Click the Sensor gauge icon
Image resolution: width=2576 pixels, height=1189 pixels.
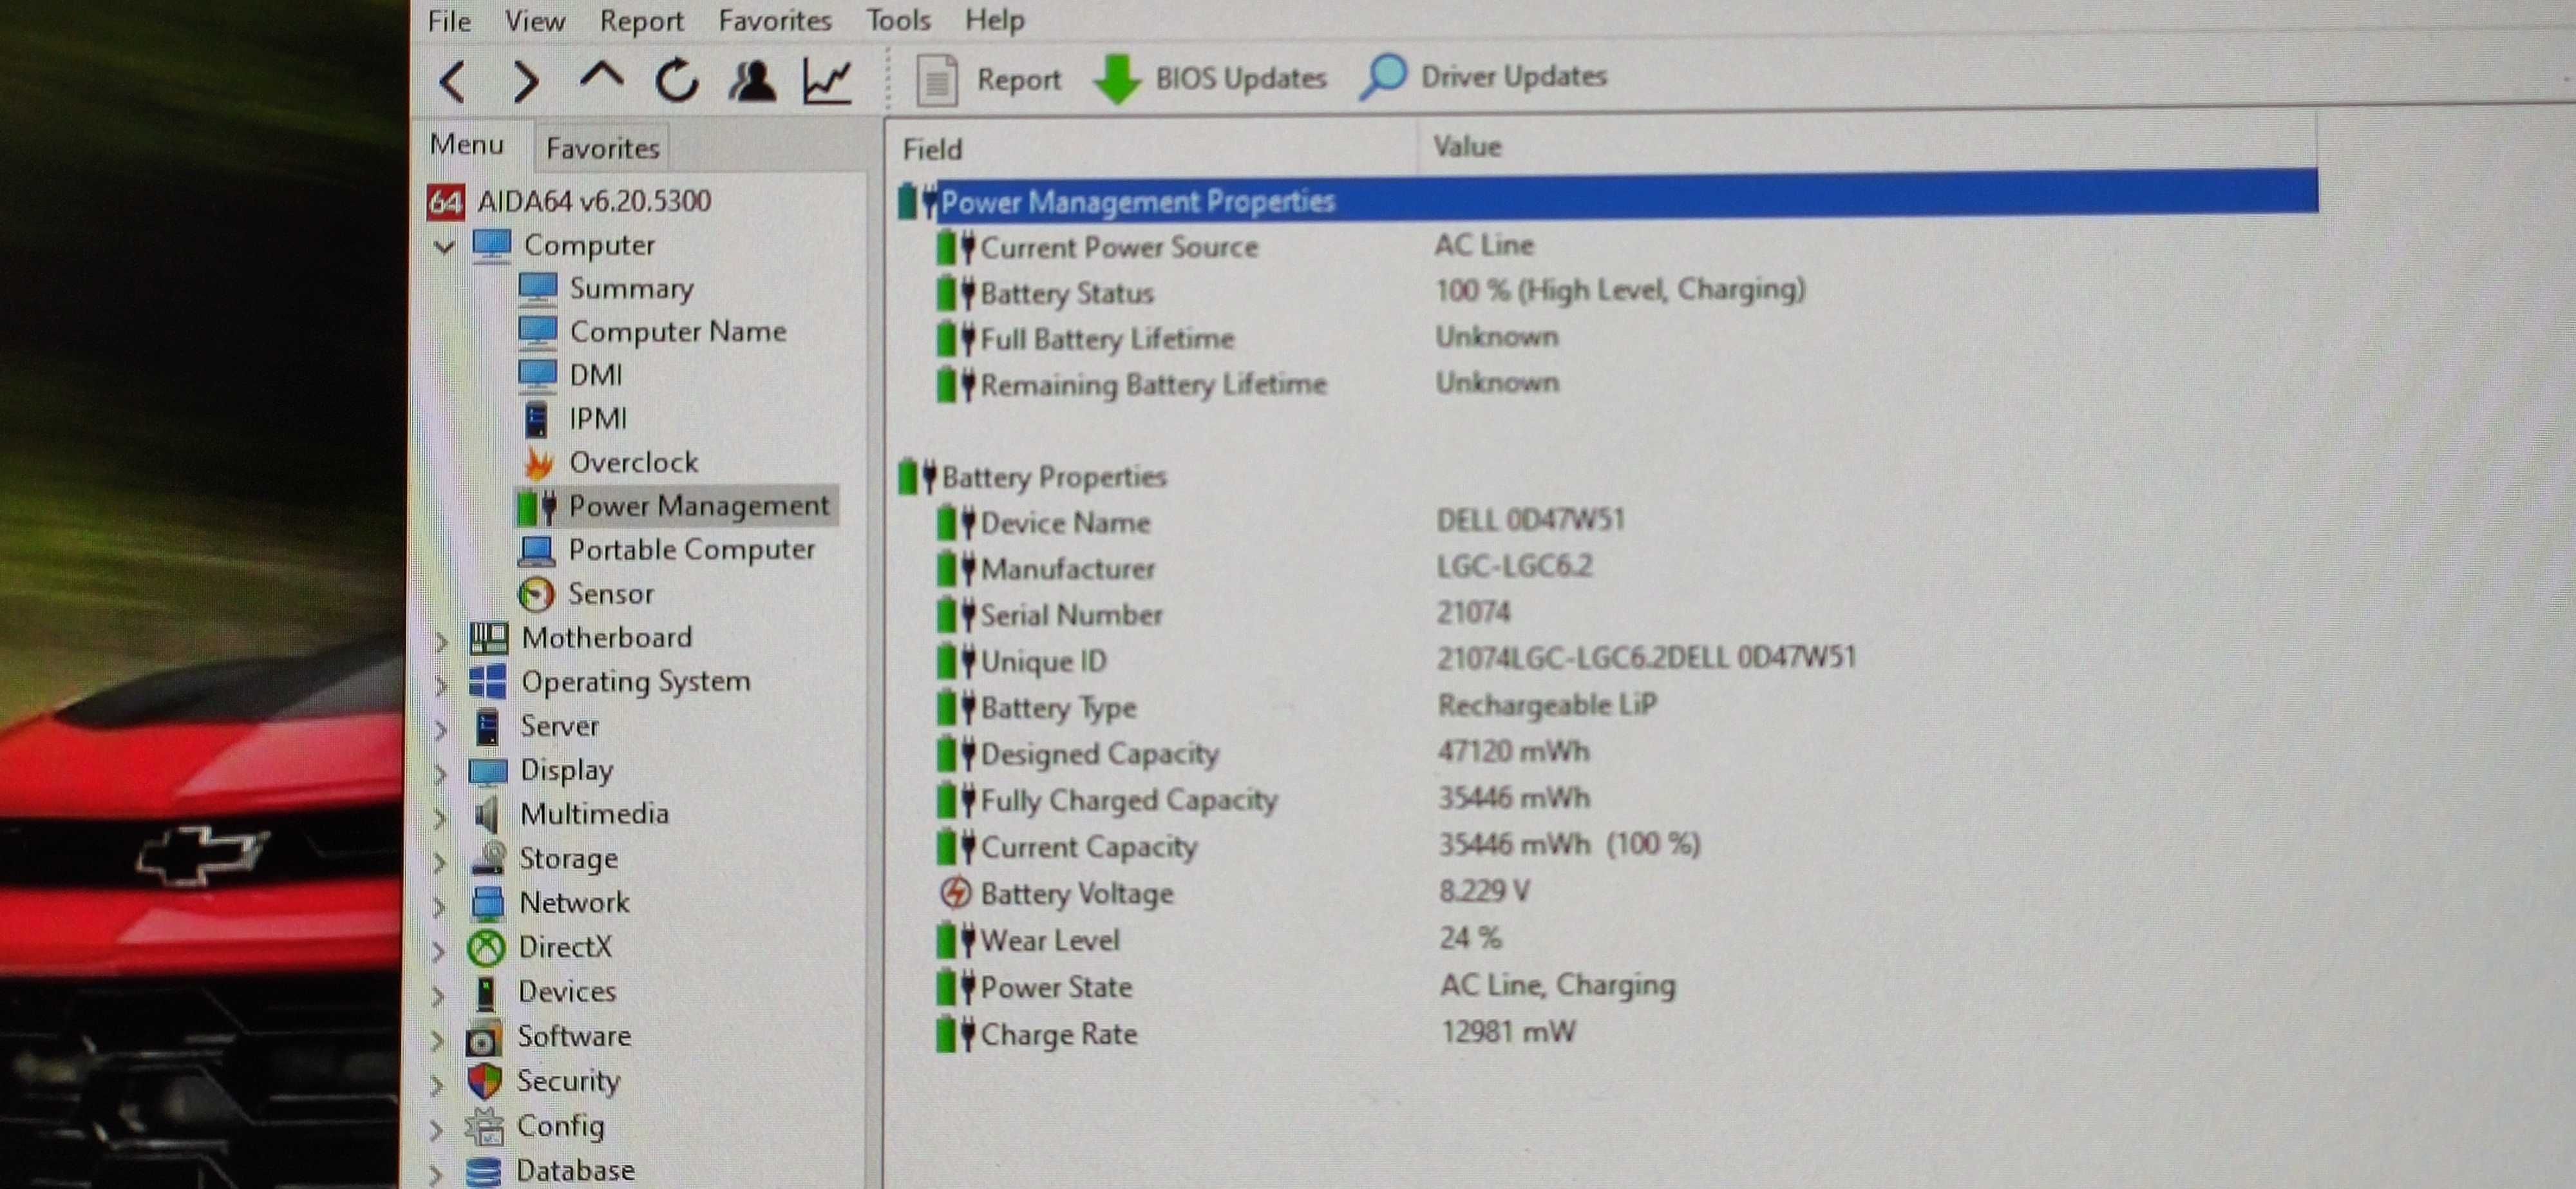tap(537, 594)
